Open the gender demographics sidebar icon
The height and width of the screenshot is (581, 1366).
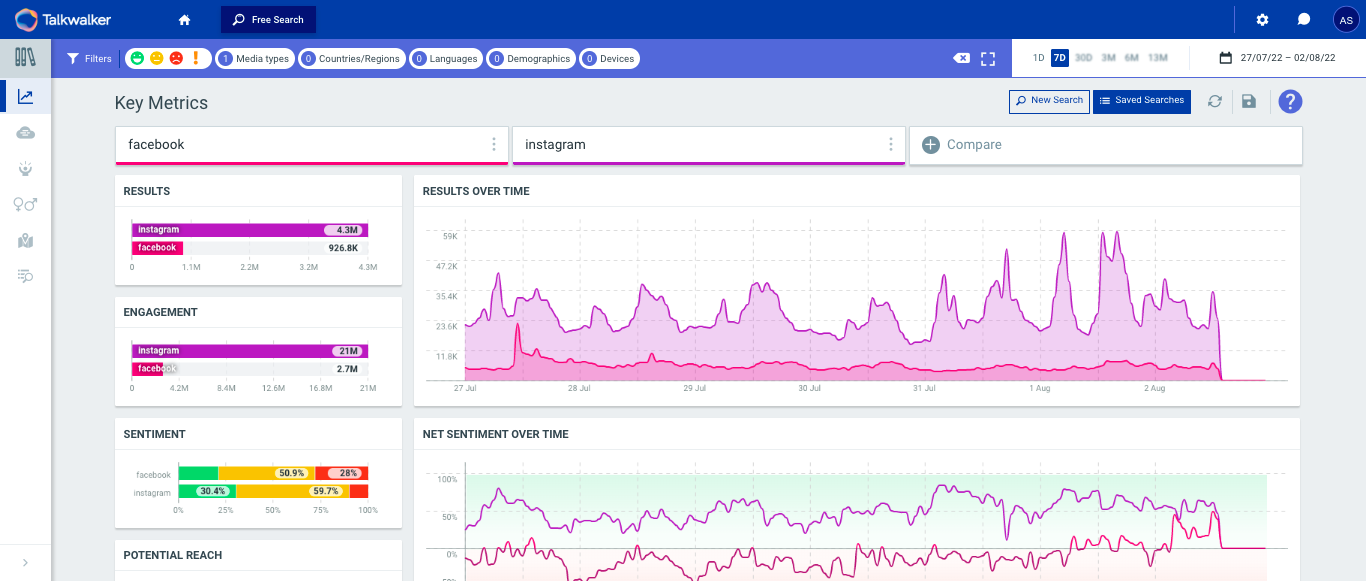pos(25,204)
